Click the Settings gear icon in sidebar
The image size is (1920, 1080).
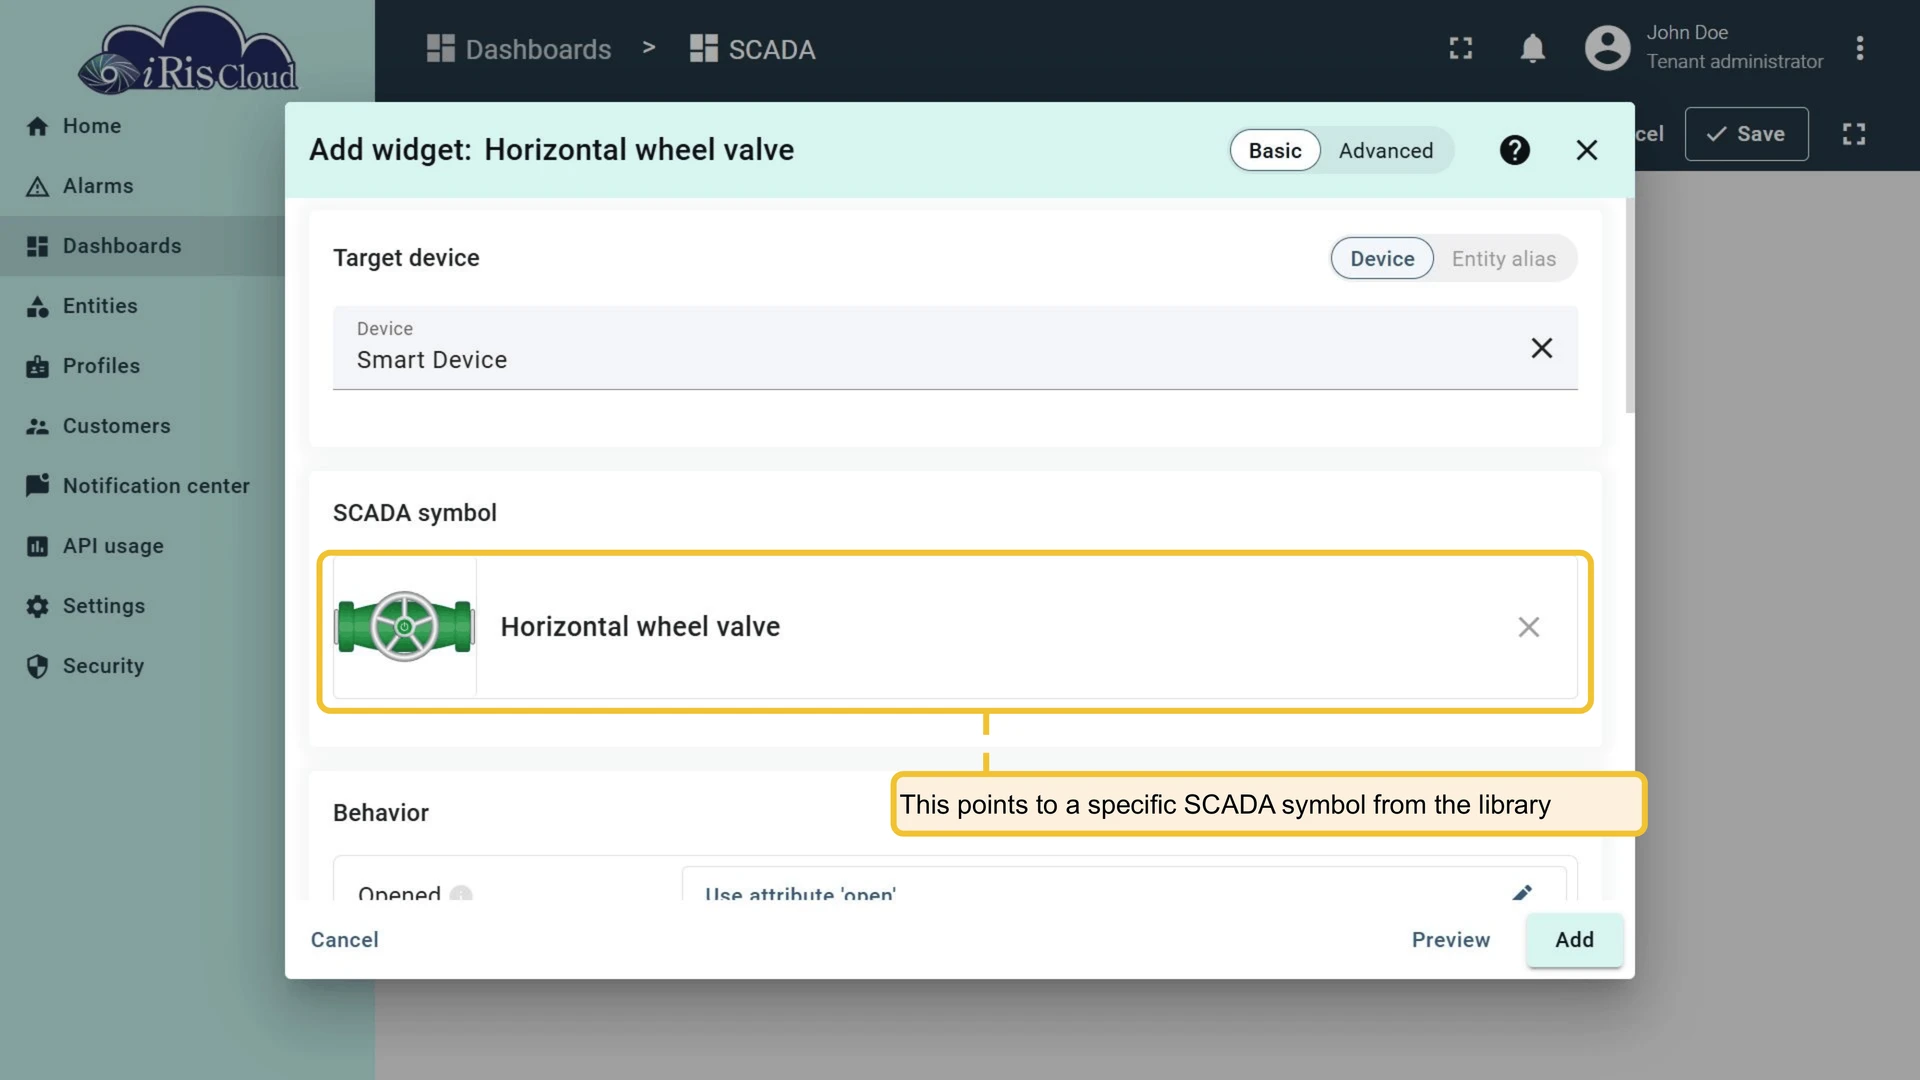(x=37, y=606)
